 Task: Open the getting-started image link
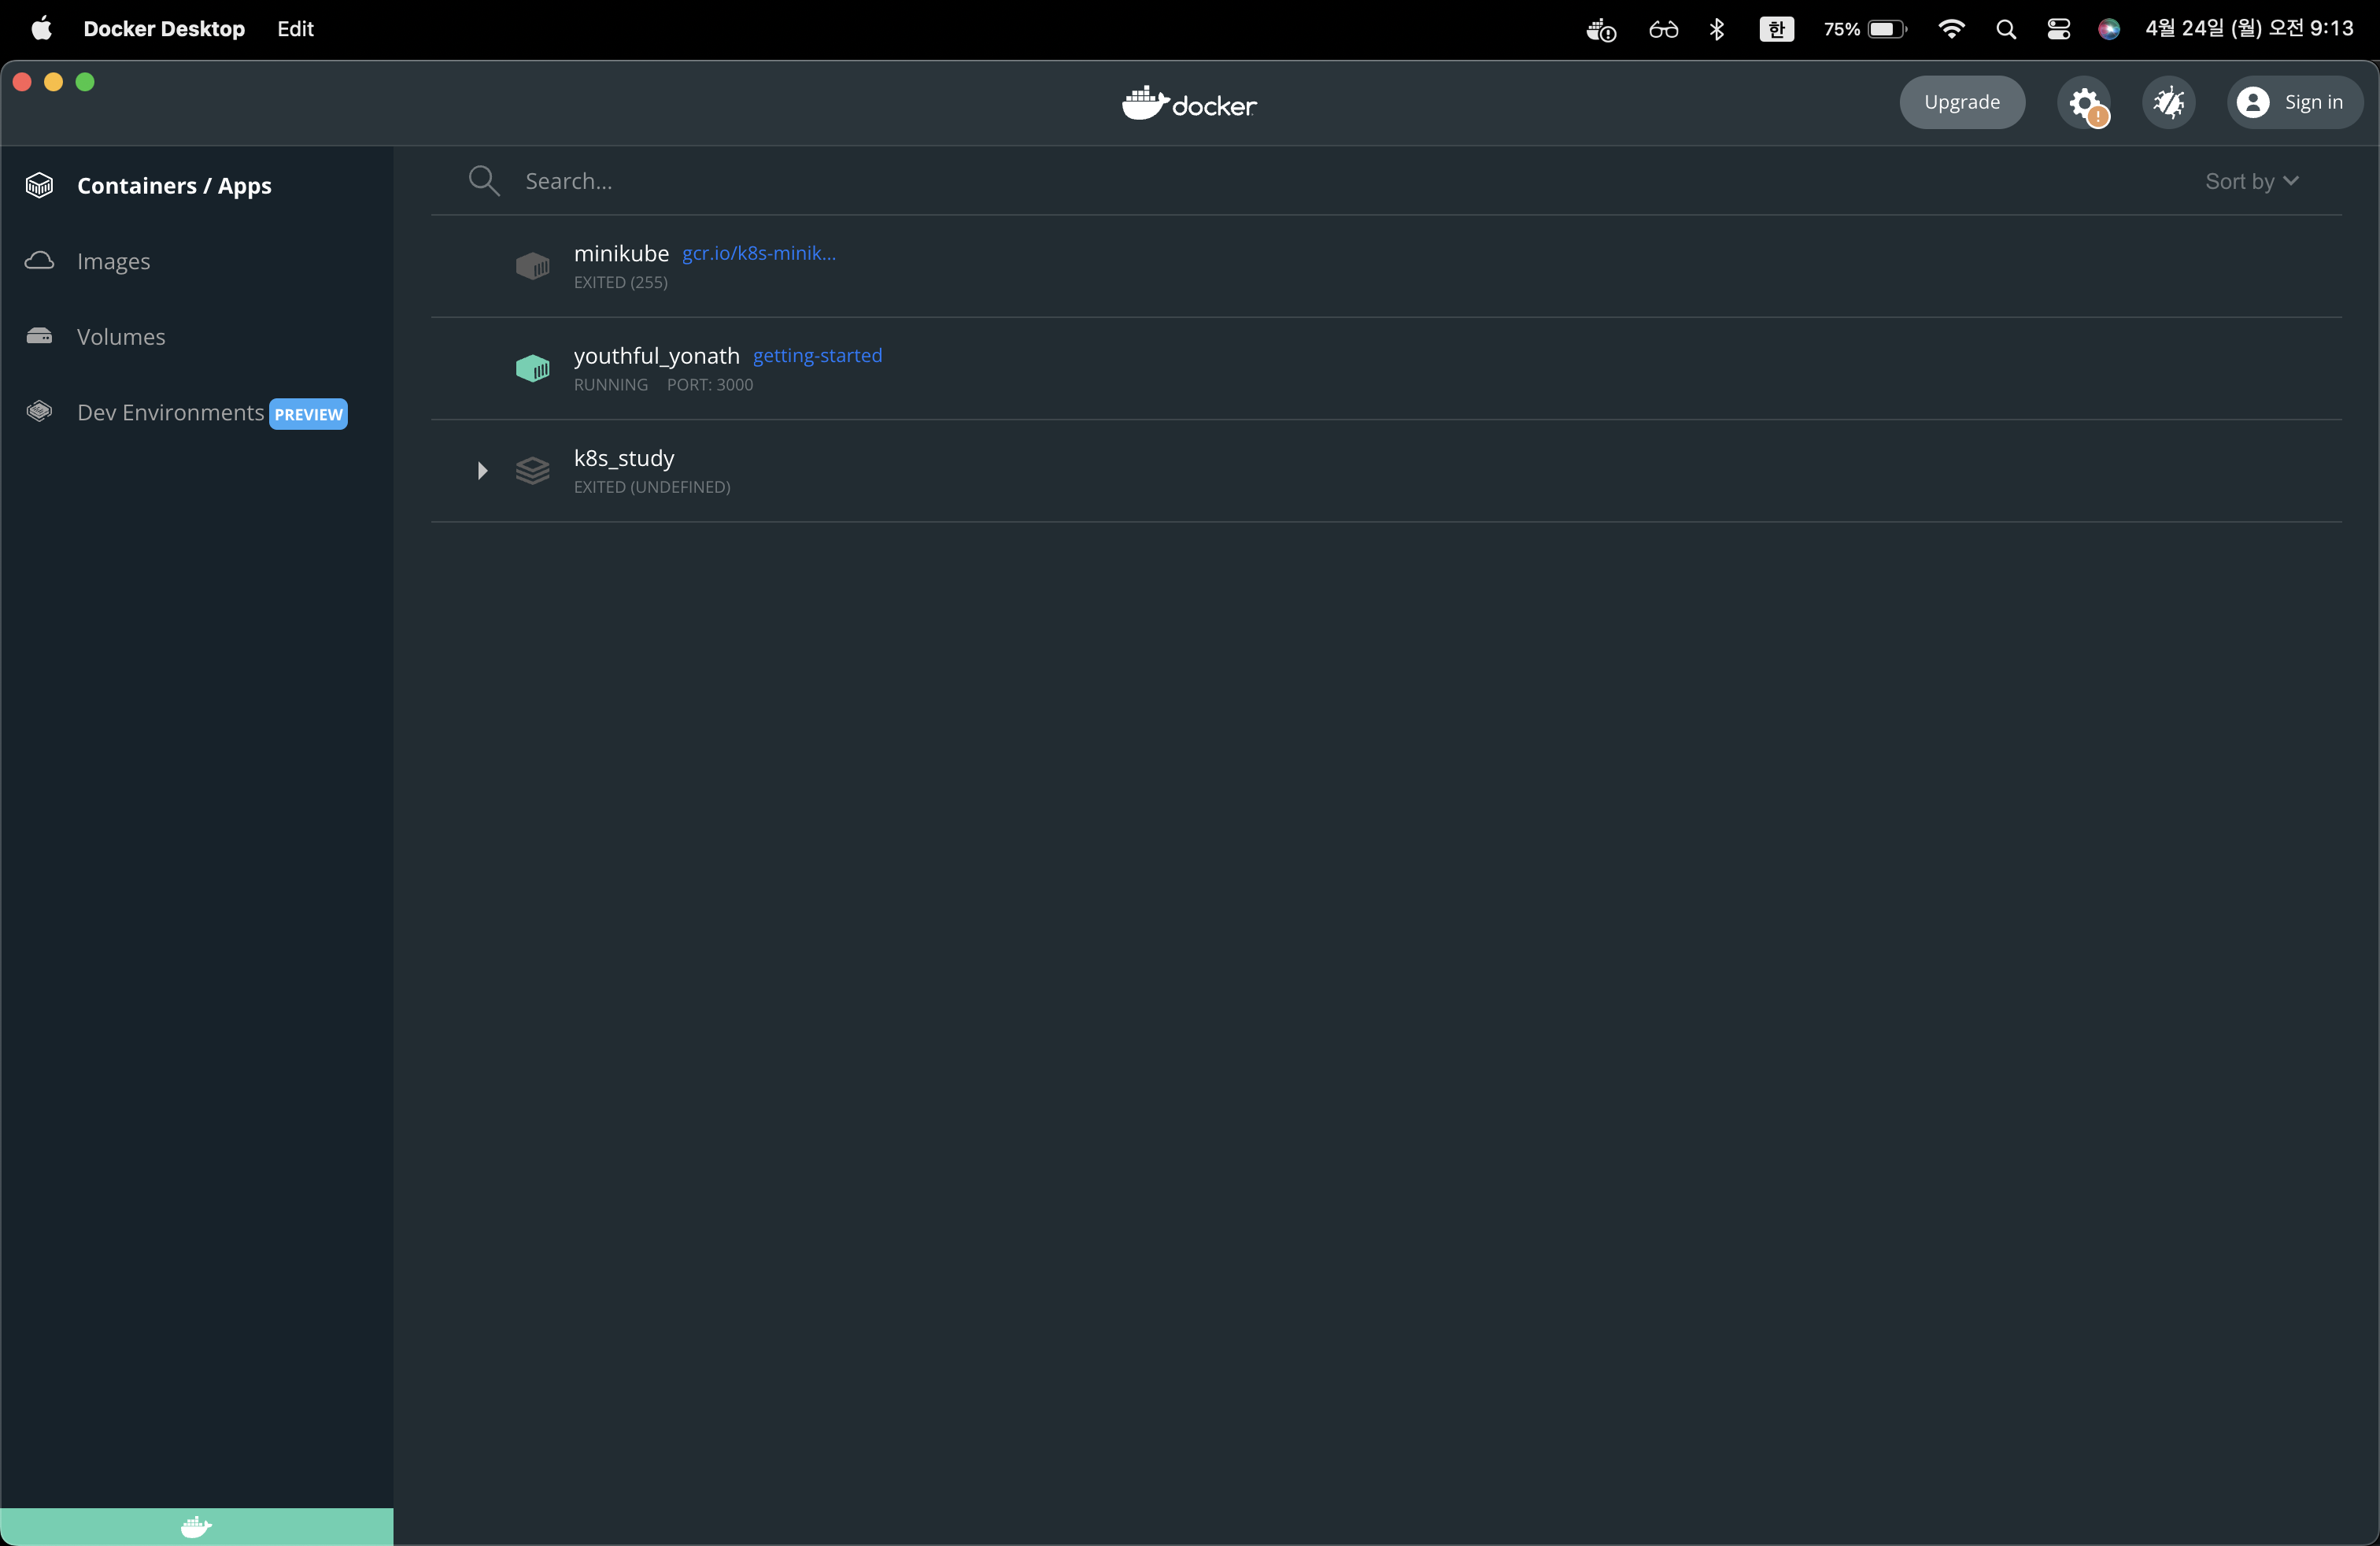click(817, 356)
